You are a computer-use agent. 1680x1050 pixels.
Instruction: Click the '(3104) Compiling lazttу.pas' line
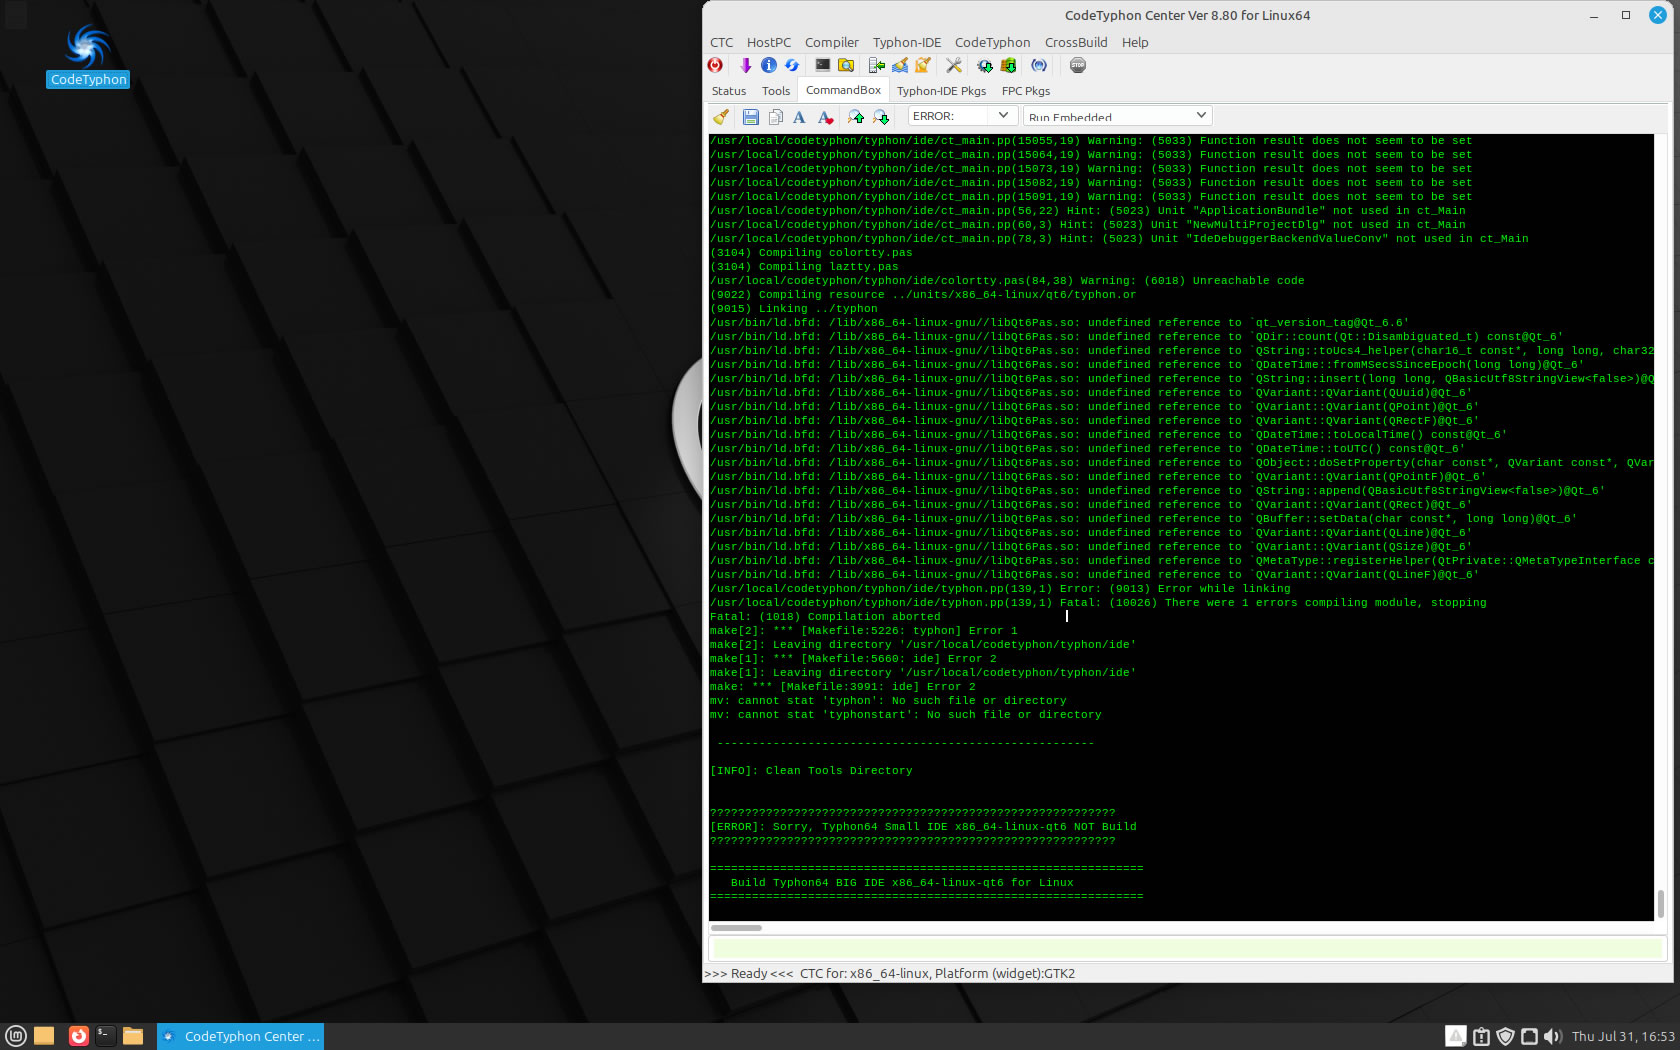pos(804,267)
